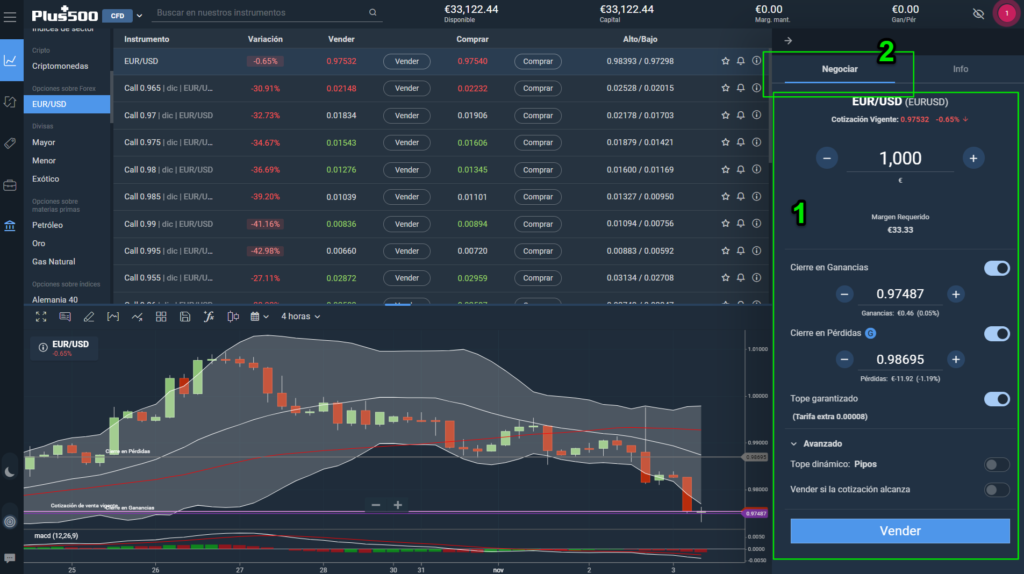Set price alert bell for EUR/USD row
The height and width of the screenshot is (574, 1024).
[741, 61]
